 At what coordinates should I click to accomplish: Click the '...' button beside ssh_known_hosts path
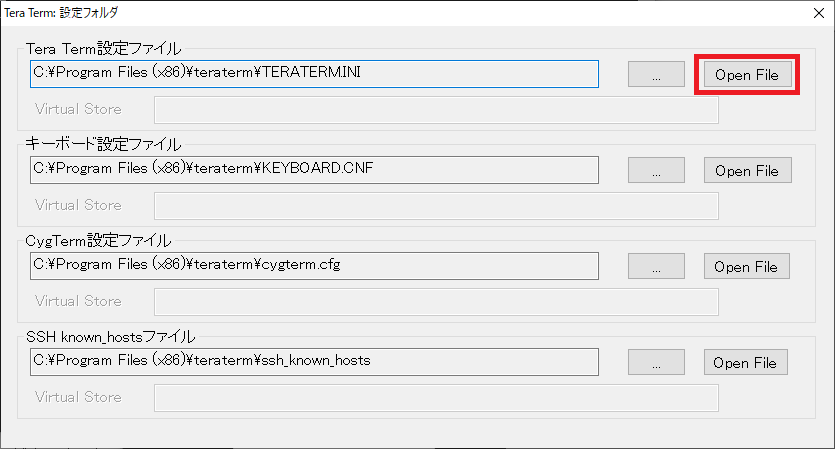[656, 363]
